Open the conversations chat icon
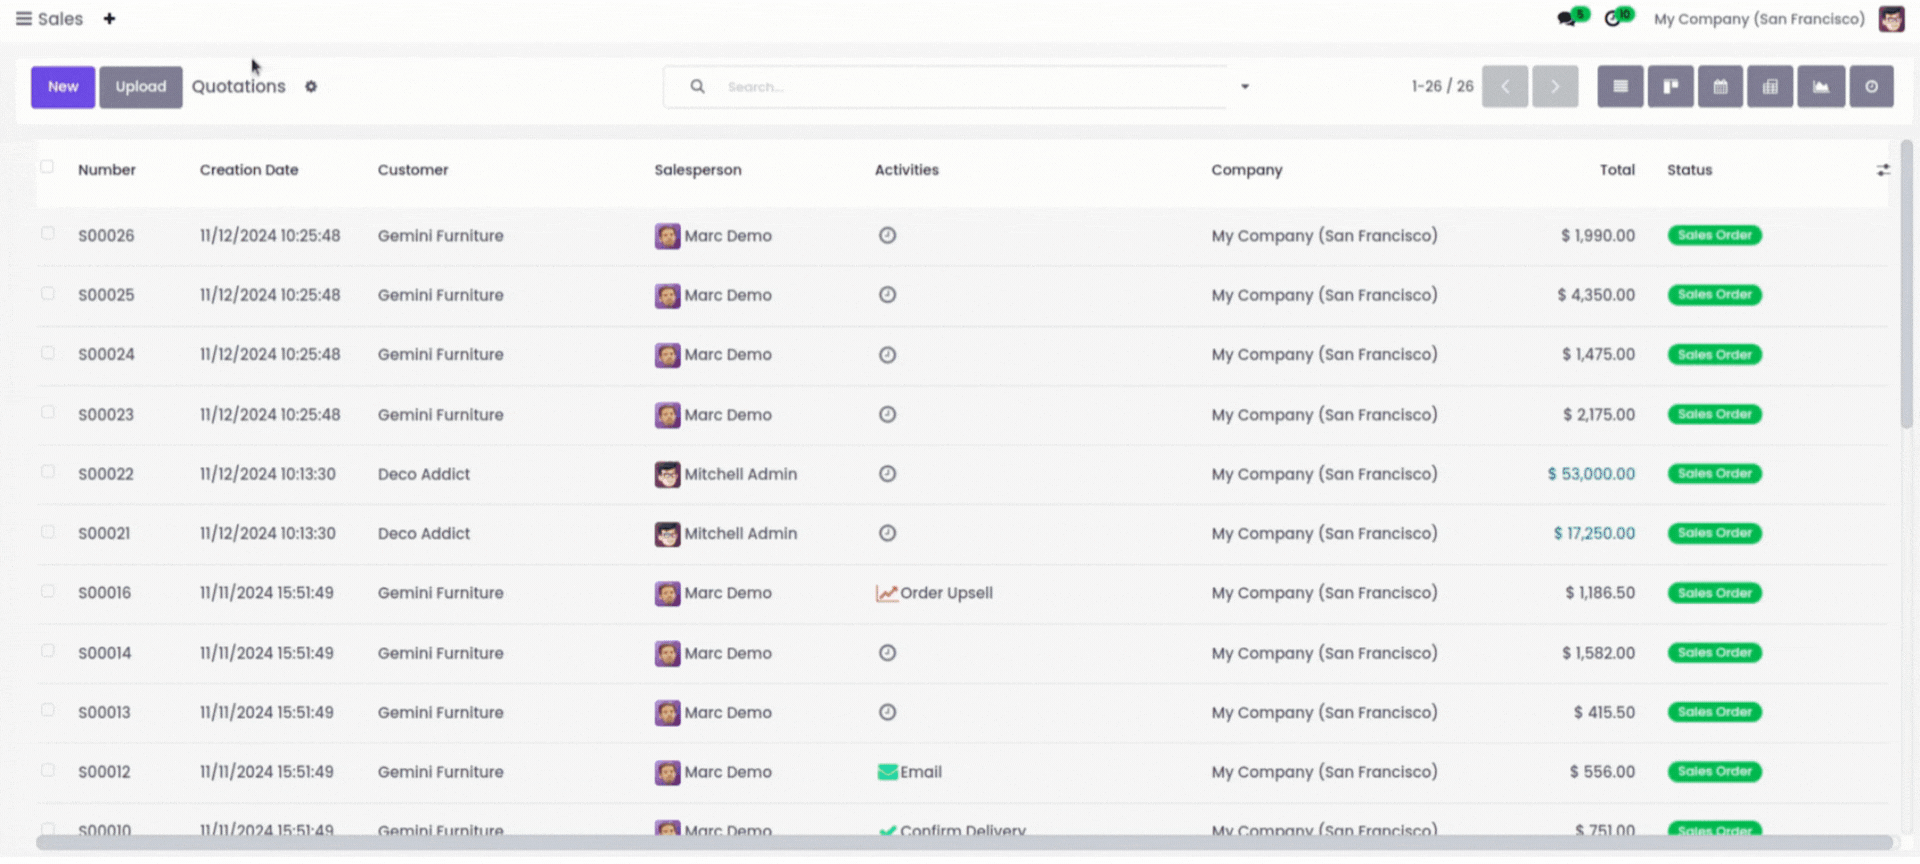 1567,19
